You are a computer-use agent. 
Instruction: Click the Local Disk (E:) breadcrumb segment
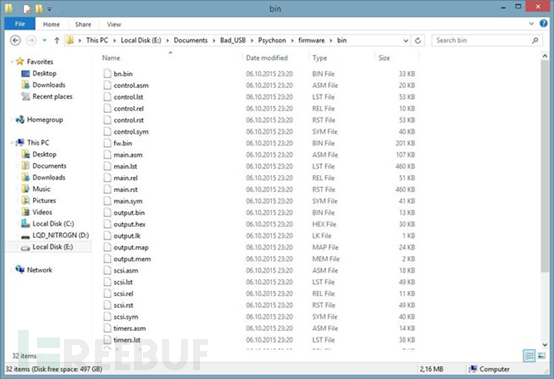click(141, 40)
